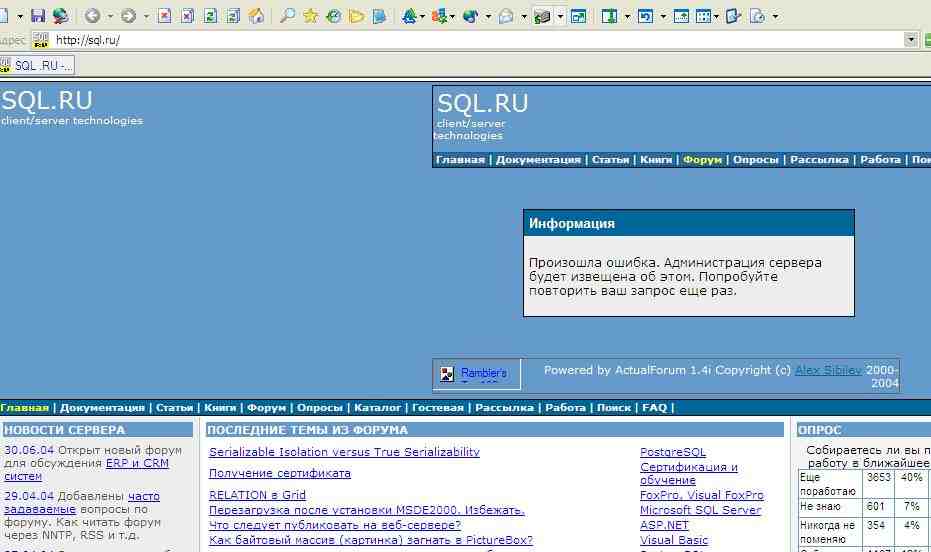The image size is (931, 552).
Task: Open the PostgreSQL forum link
Action: [672, 452]
